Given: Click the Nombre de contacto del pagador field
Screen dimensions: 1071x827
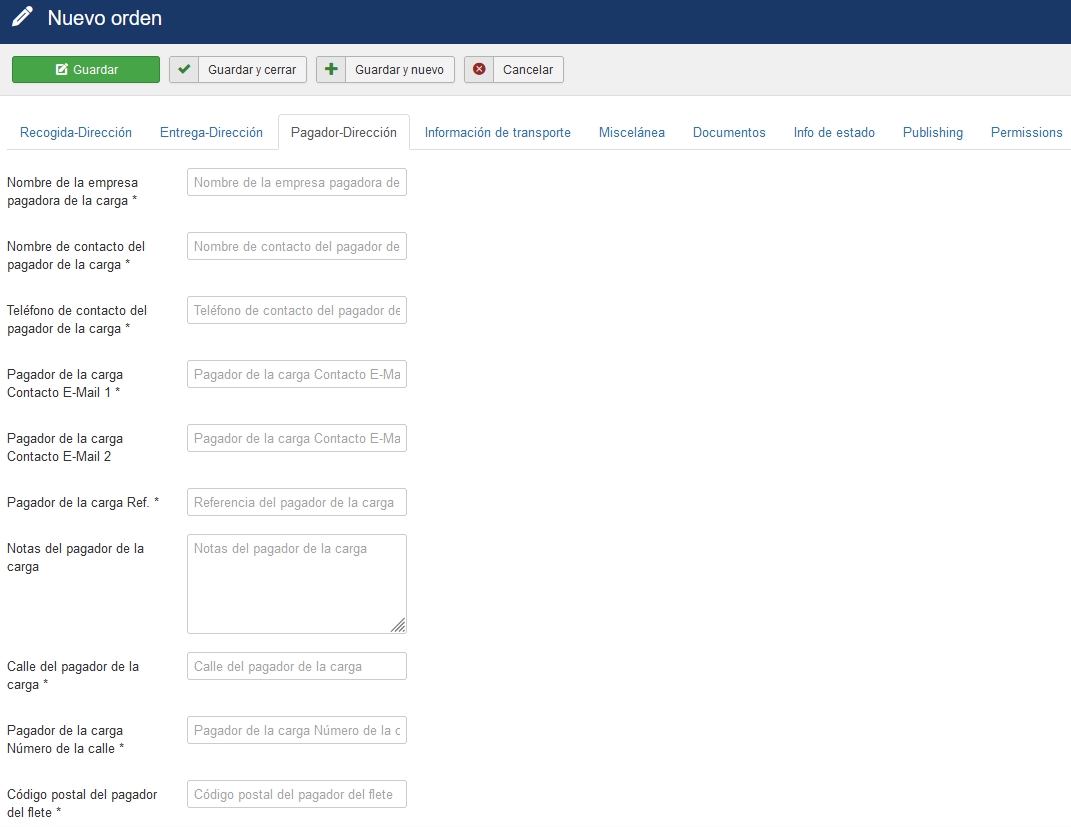Looking at the screenshot, I should 297,247.
